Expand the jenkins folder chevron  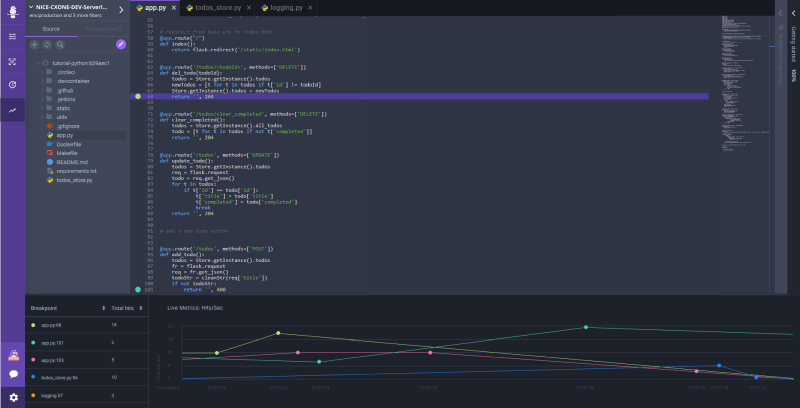(x=42, y=99)
